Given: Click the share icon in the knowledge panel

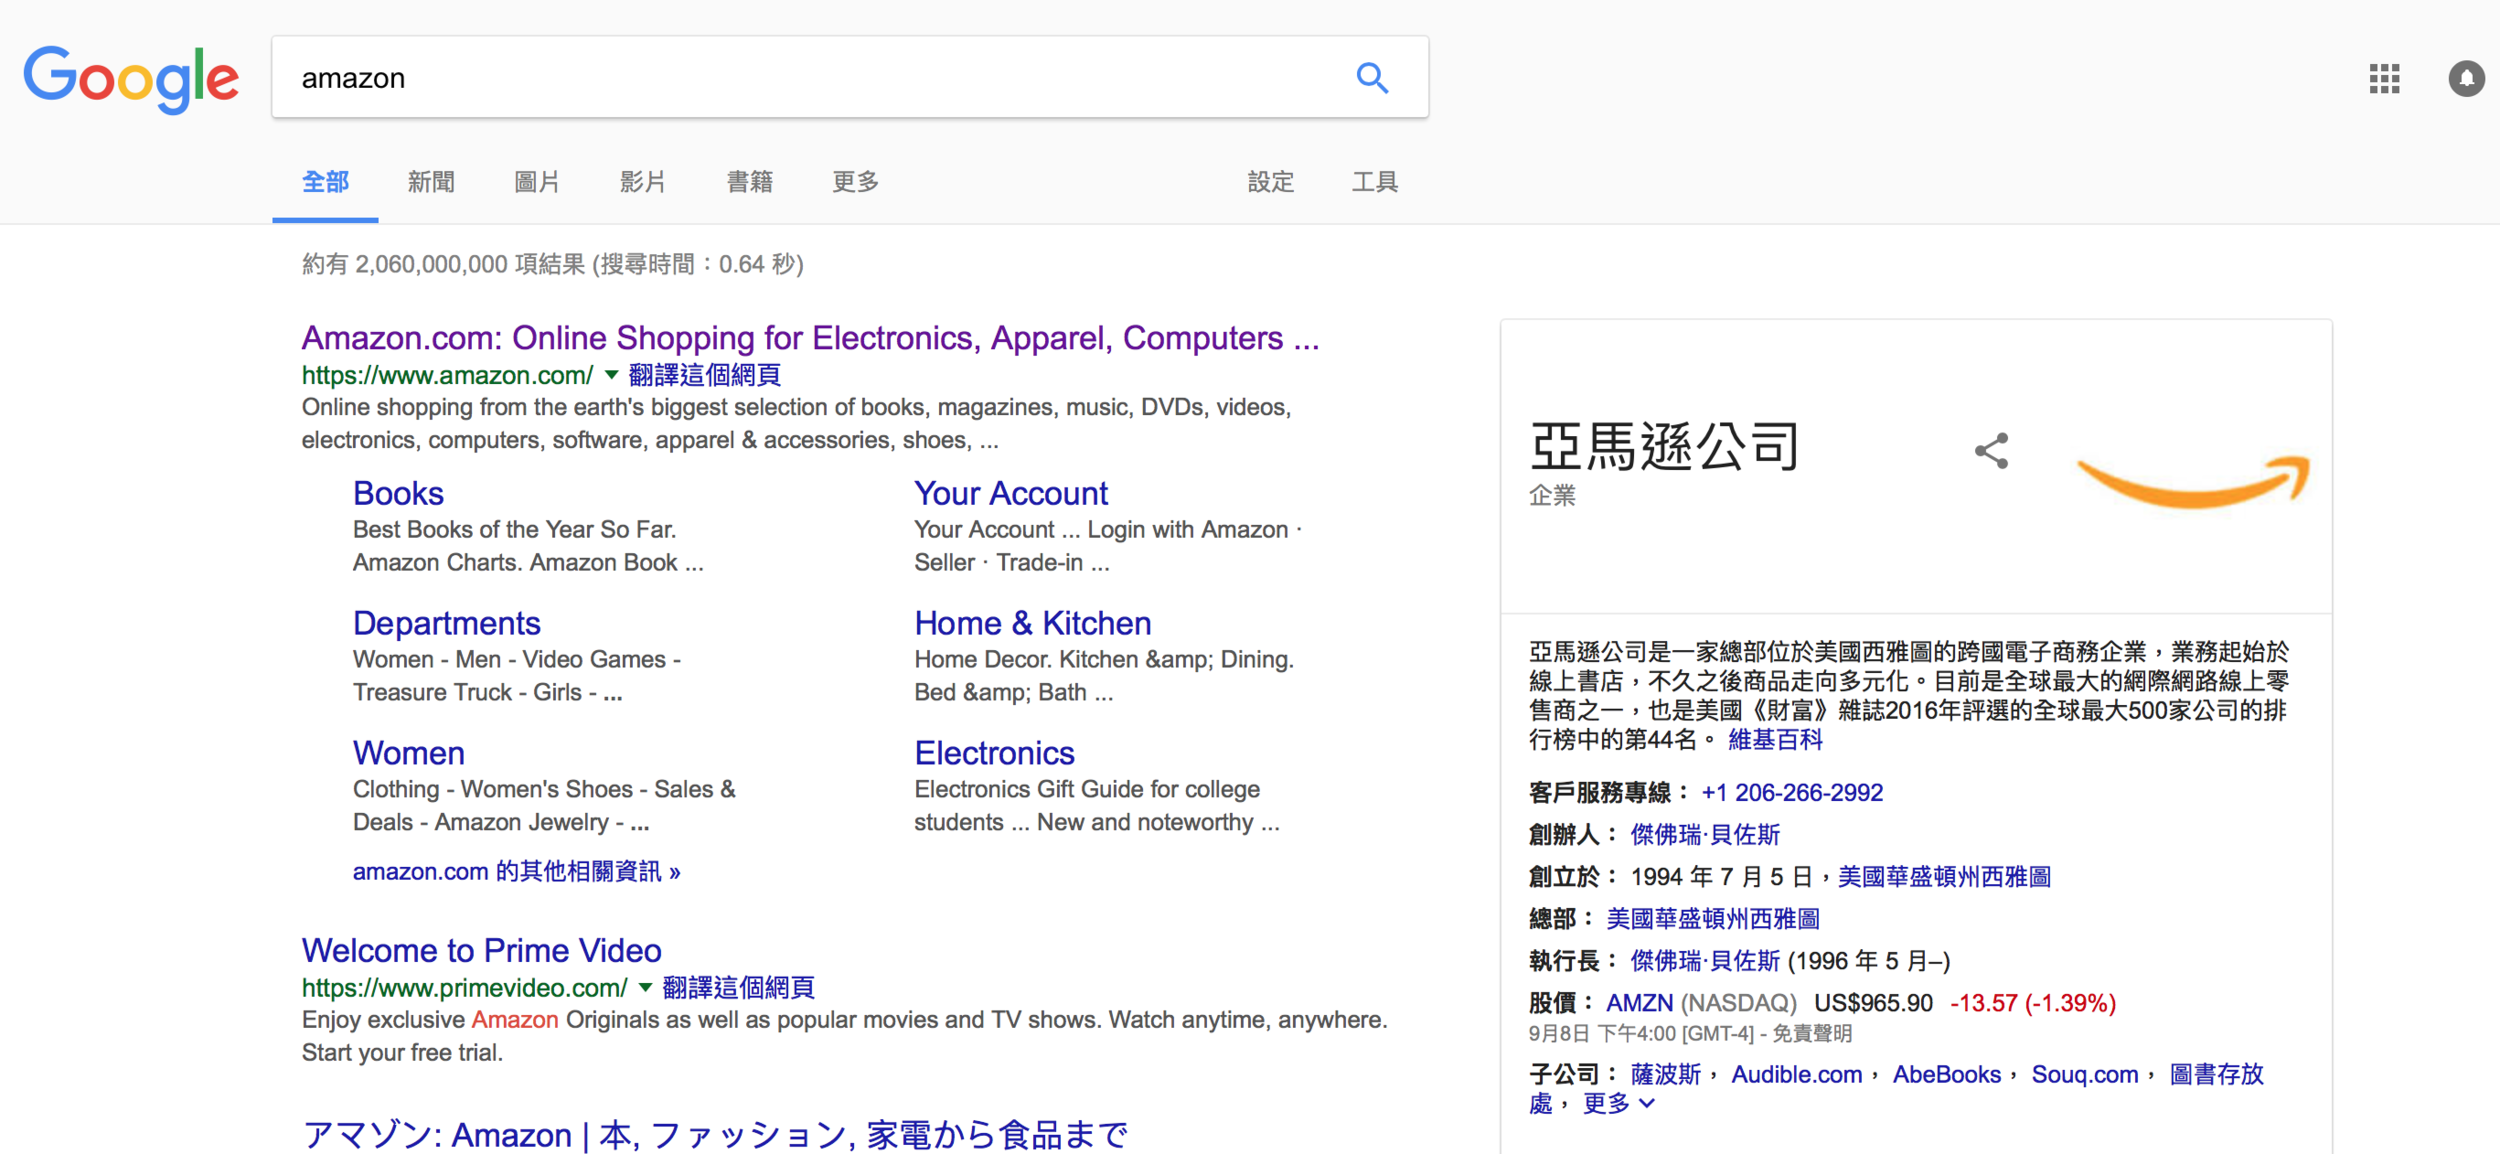Looking at the screenshot, I should point(1991,451).
